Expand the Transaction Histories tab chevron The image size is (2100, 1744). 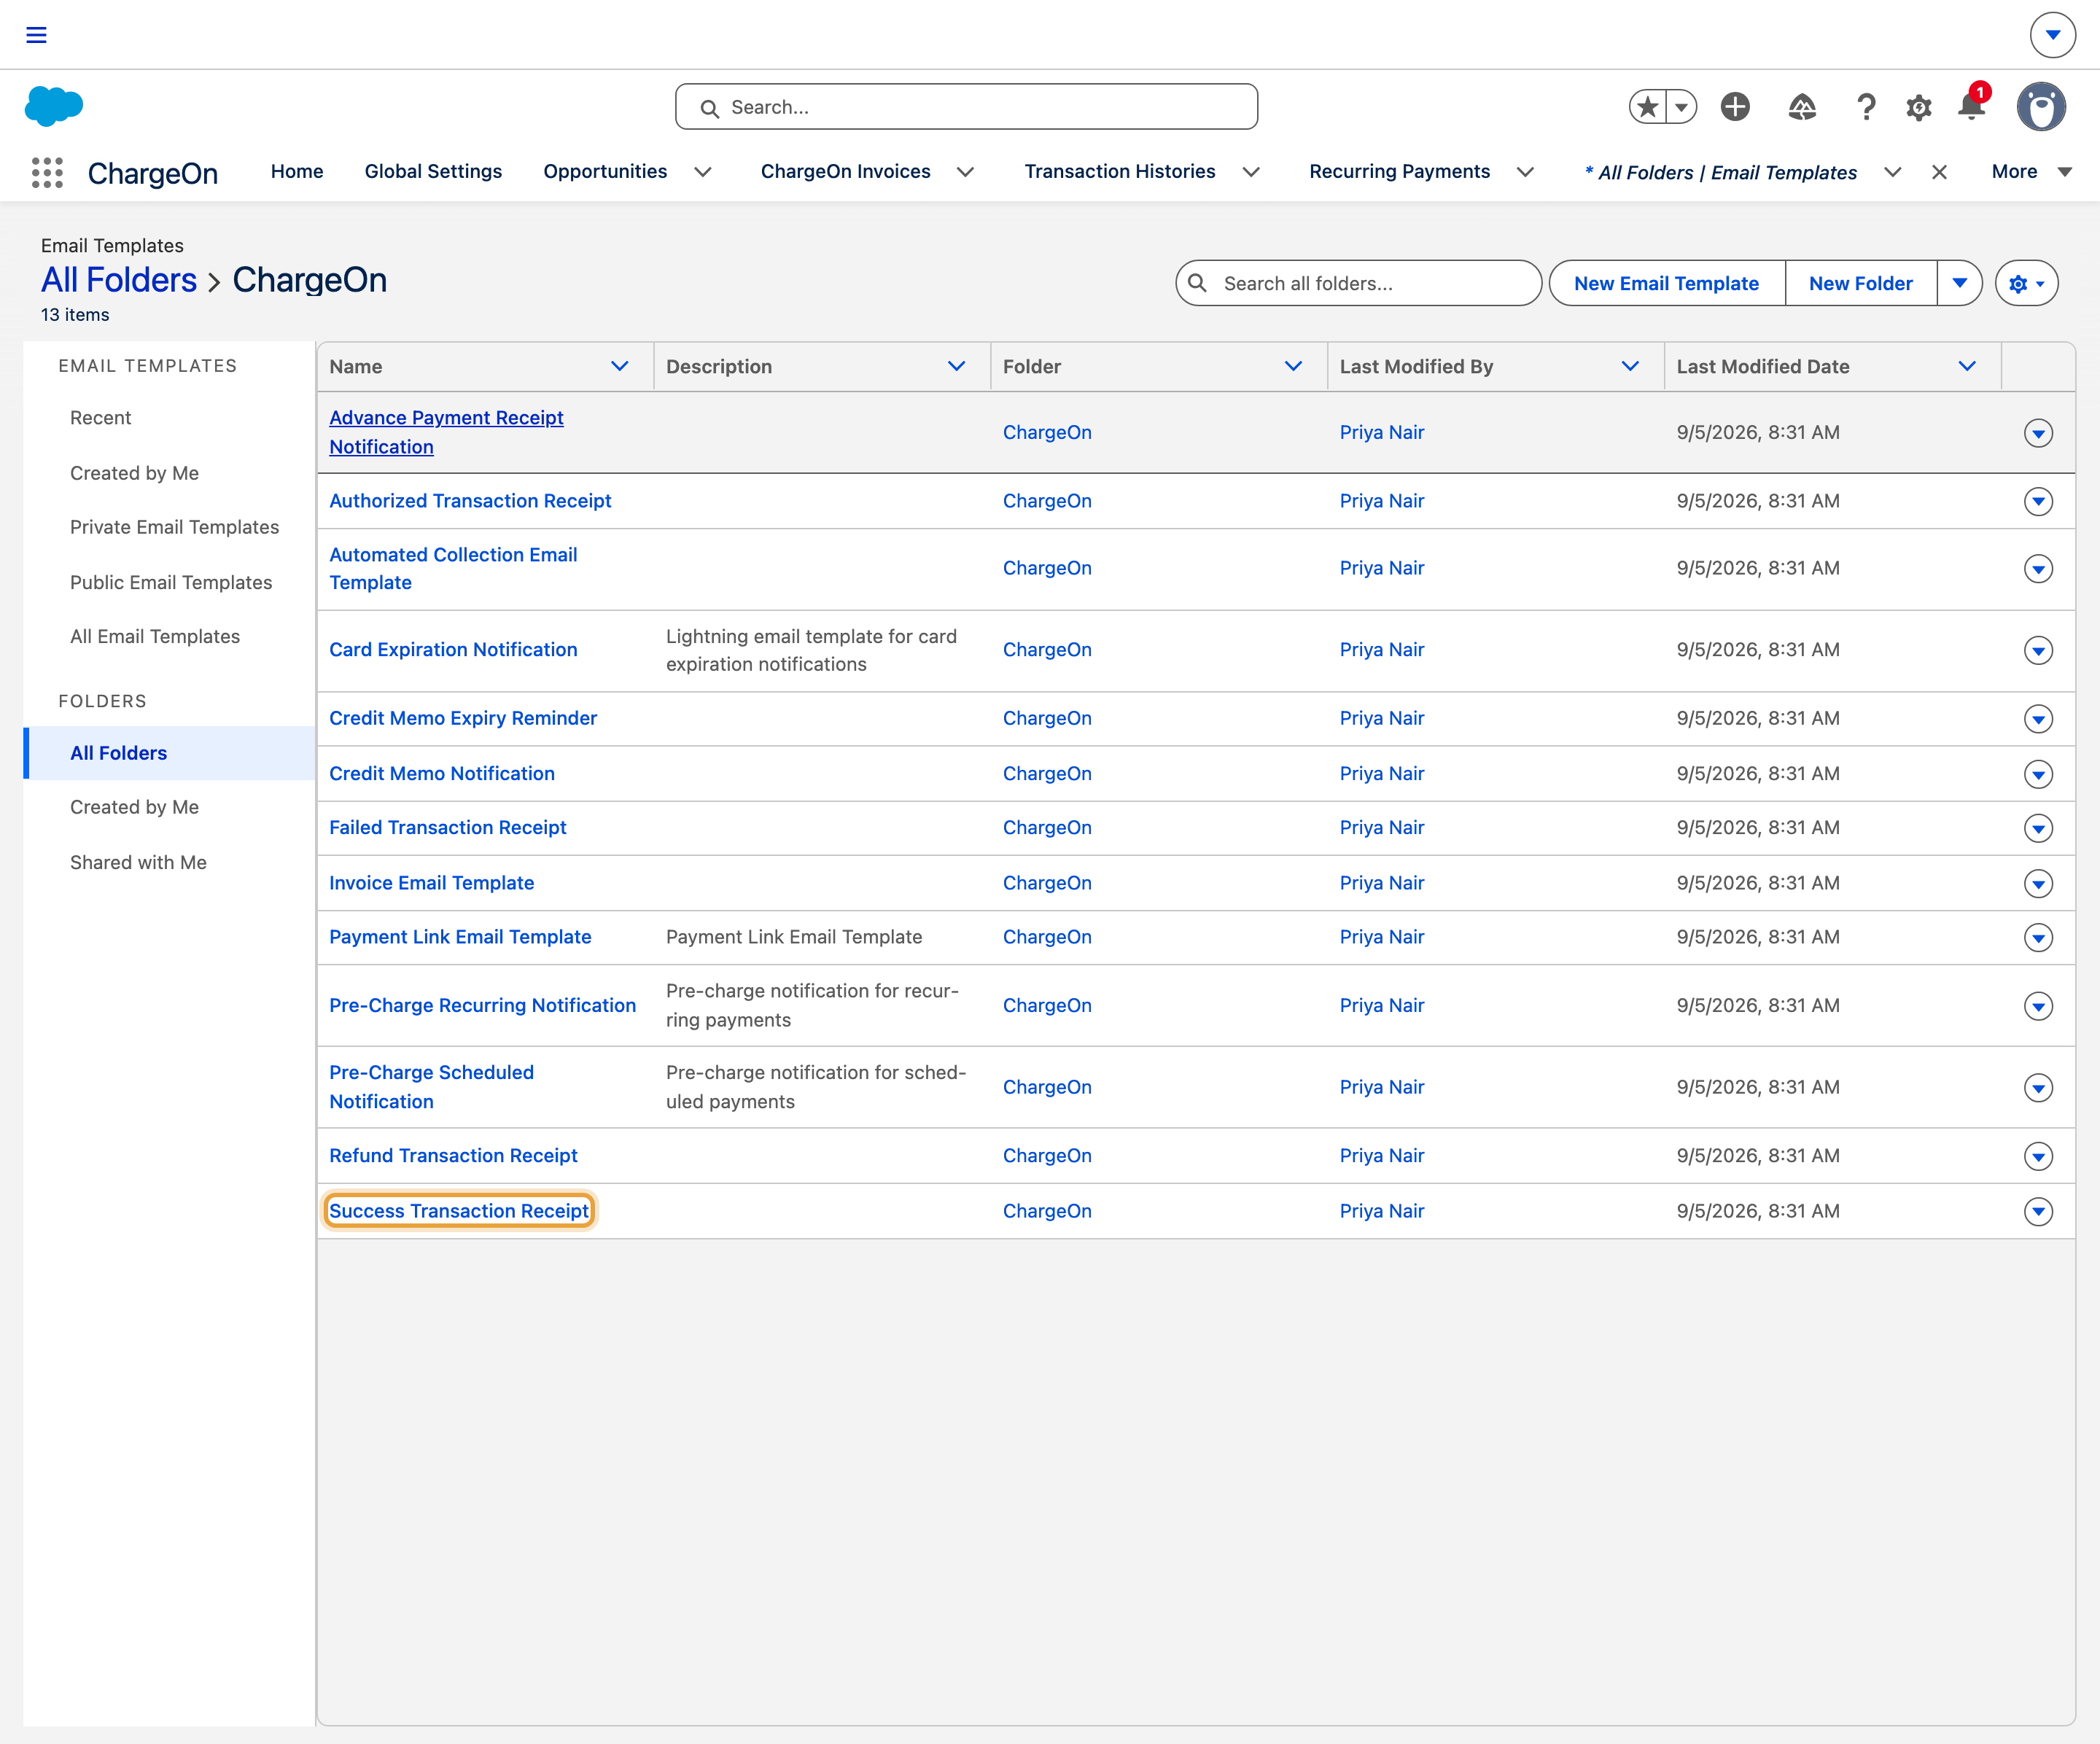click(1251, 172)
